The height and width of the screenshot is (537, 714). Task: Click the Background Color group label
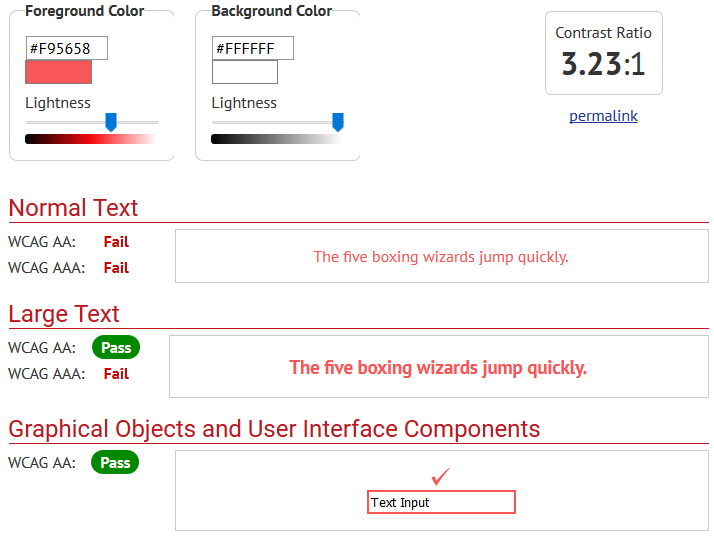point(272,11)
